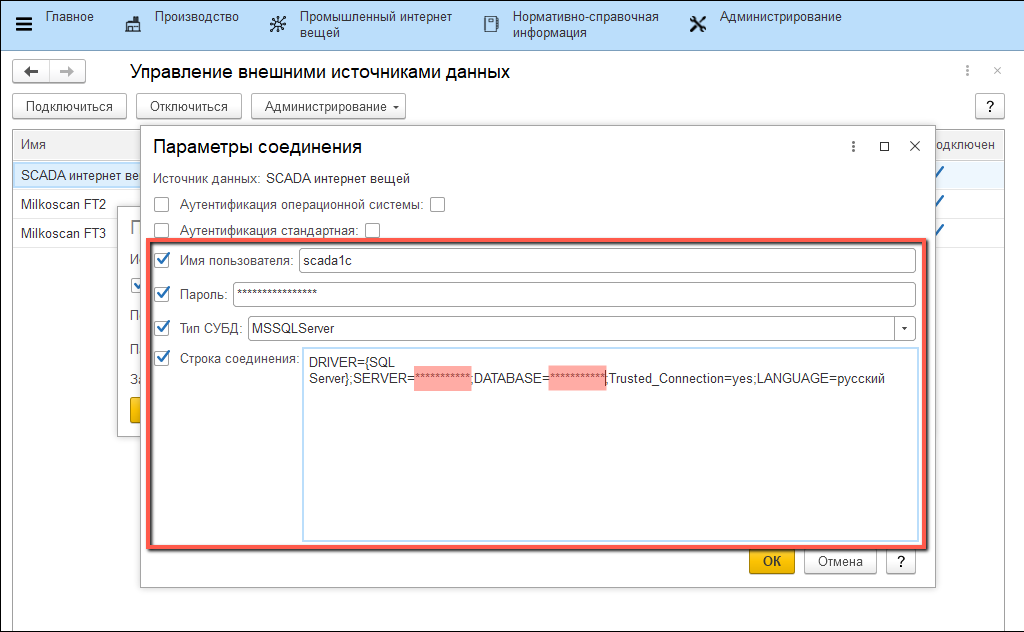This screenshot has height=632, width=1024.
Task: Expand the Тип СУБД dropdown arrow
Action: coord(904,328)
